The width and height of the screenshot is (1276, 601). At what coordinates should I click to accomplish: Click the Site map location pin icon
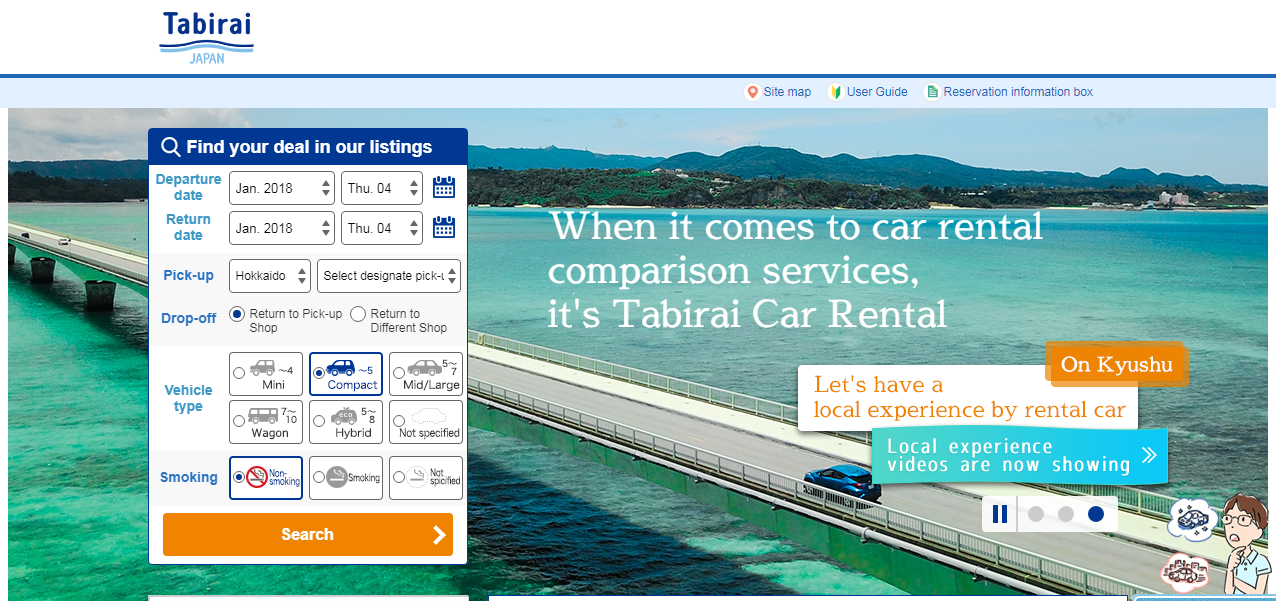click(x=752, y=91)
